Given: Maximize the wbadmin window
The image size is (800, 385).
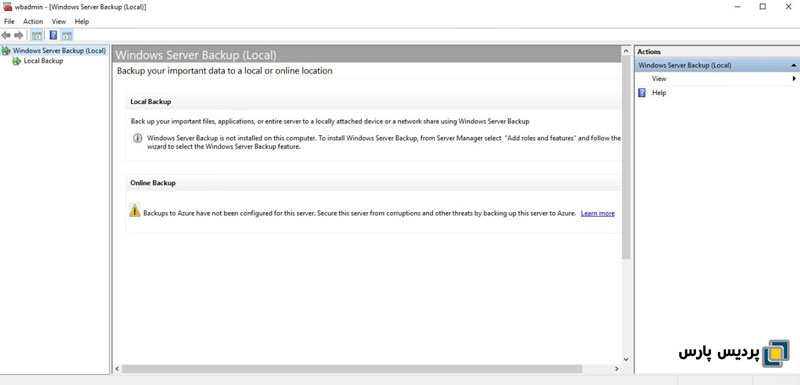Looking at the screenshot, I should pos(763,7).
